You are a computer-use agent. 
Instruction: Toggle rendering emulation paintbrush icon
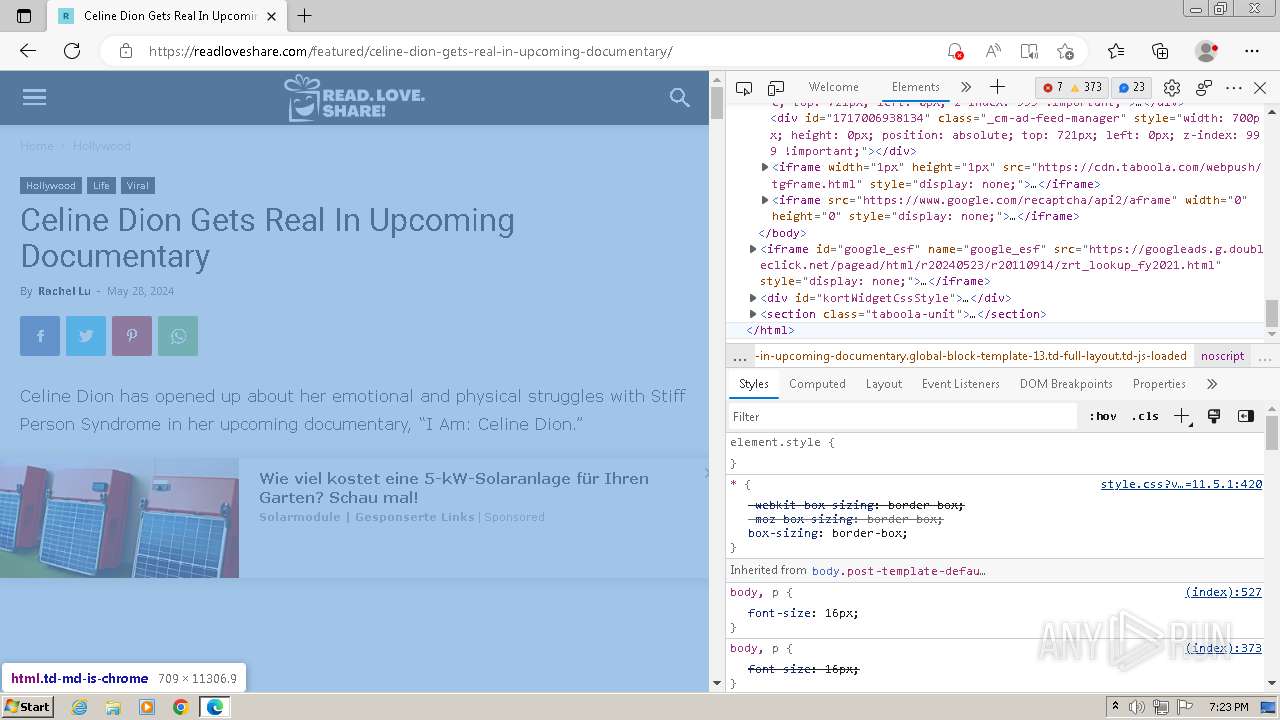(1214, 417)
